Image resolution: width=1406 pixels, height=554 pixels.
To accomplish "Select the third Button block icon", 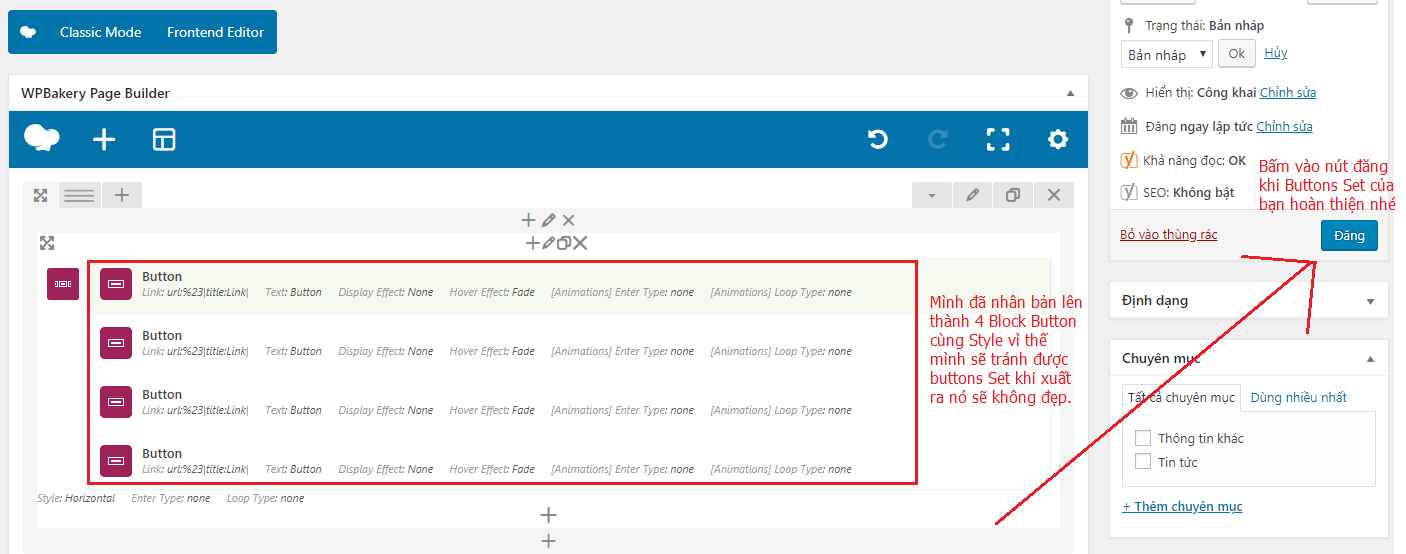I will point(116,402).
